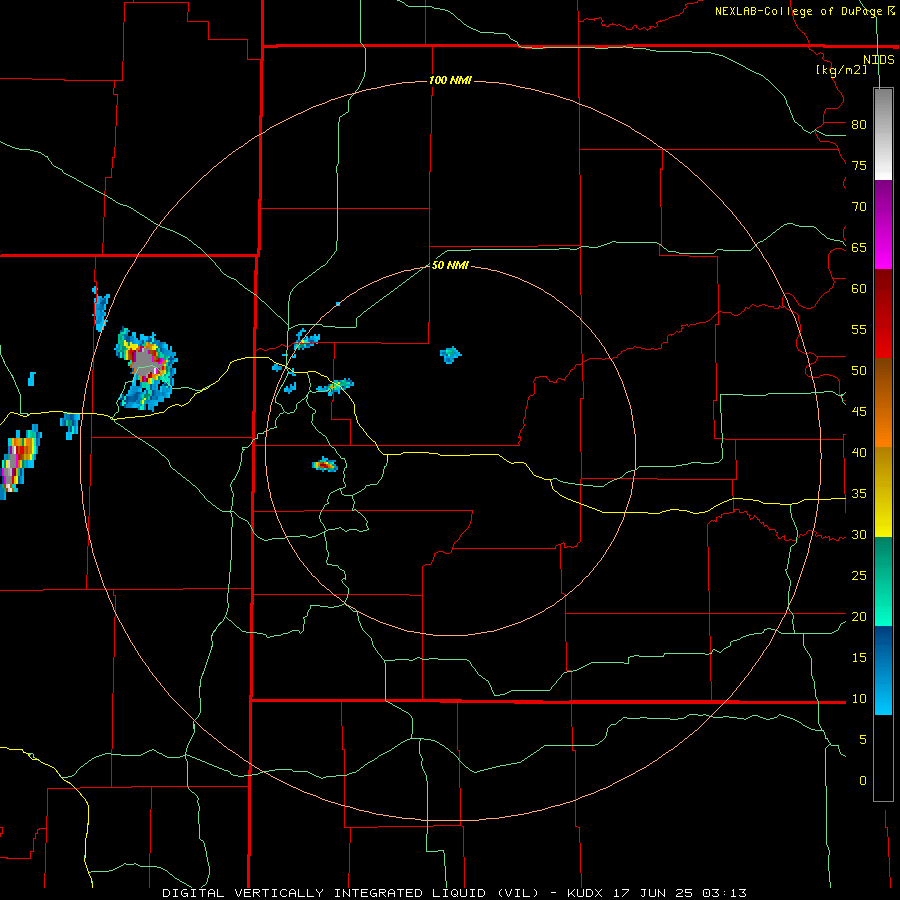Select the black bottom segment of the color bar

coord(883,757)
